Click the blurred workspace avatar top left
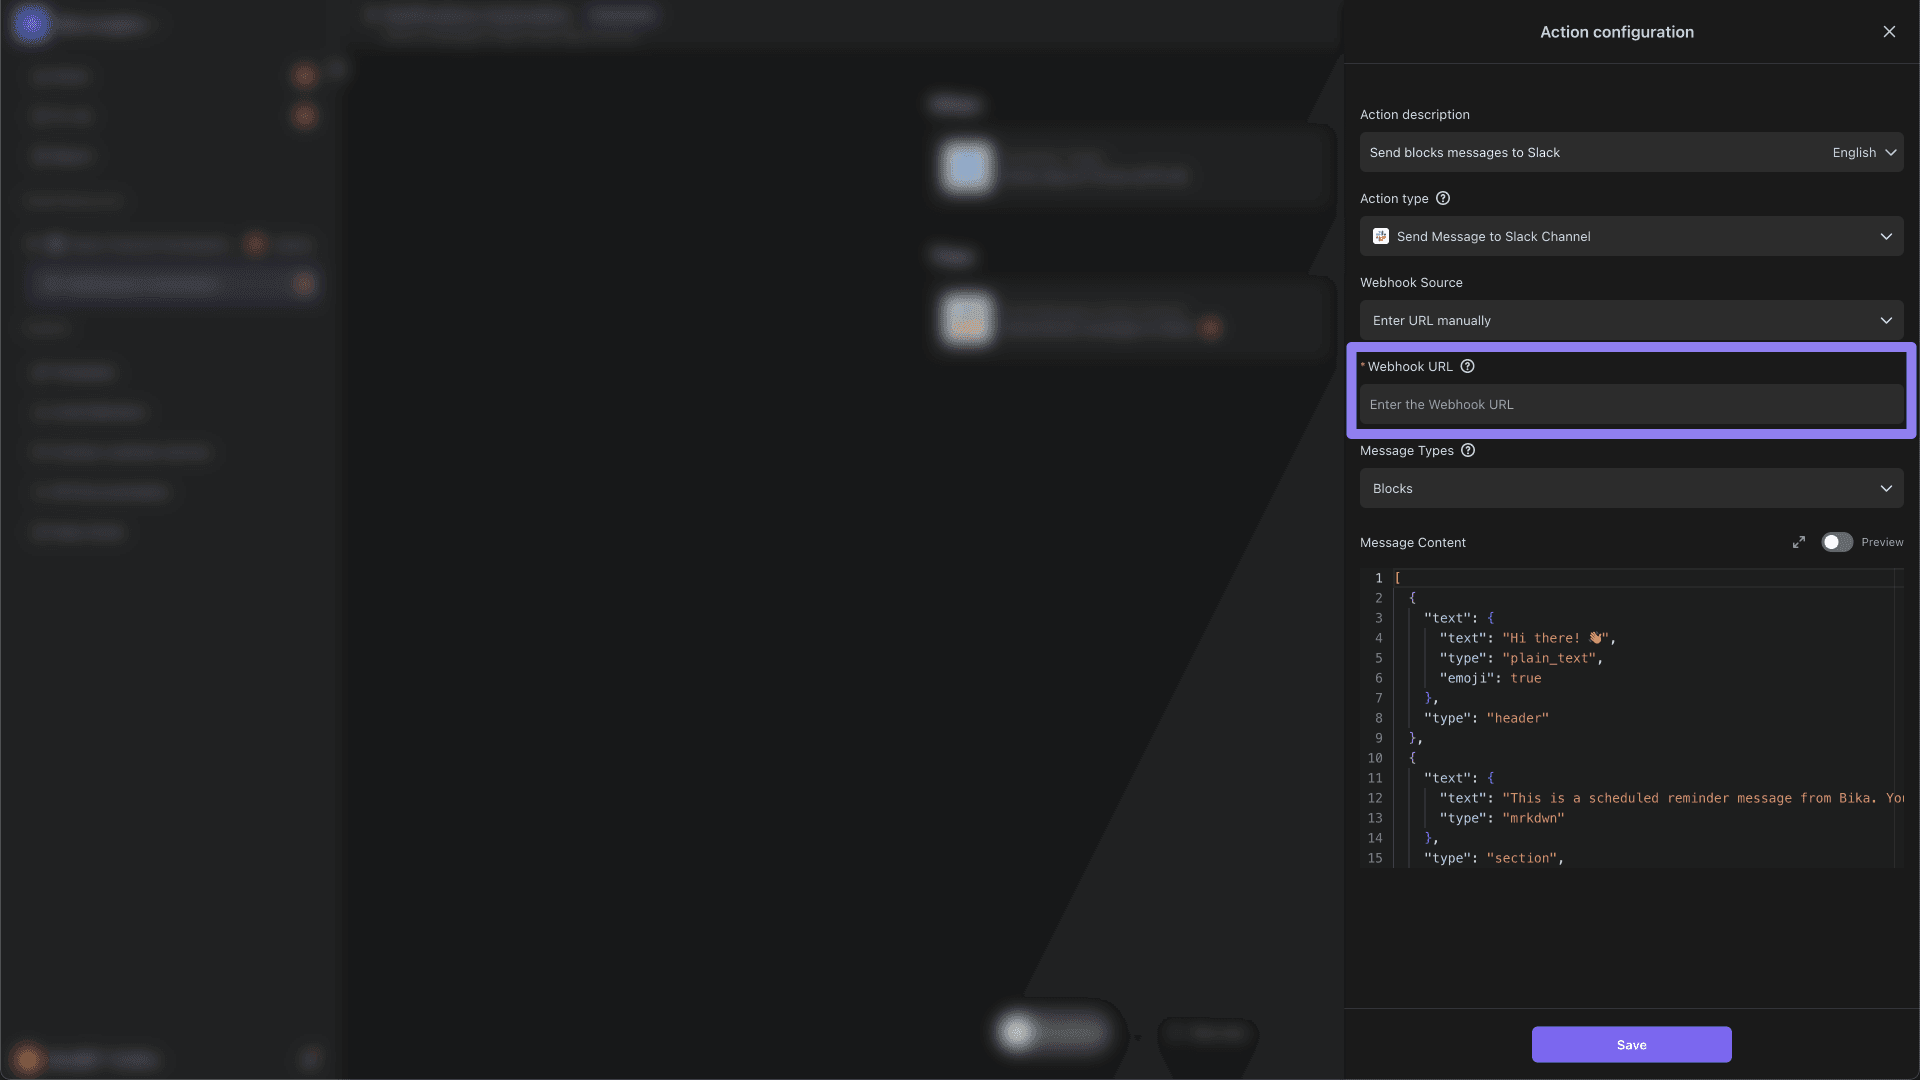This screenshot has width=1920, height=1080. click(31, 22)
